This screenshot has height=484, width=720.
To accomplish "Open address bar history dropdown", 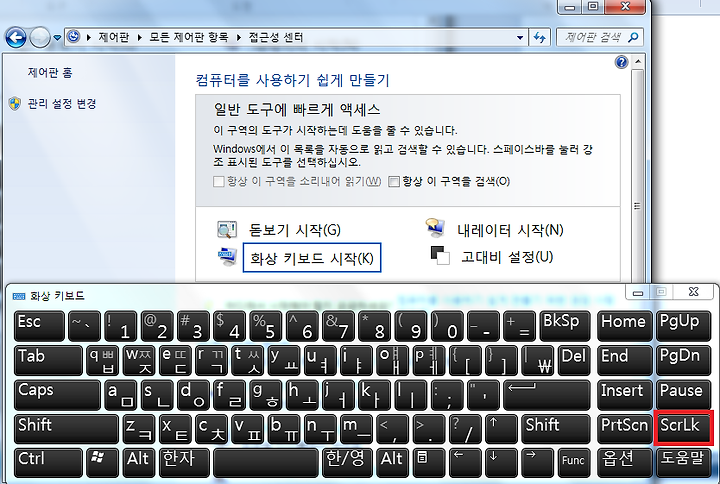I will [520, 38].
